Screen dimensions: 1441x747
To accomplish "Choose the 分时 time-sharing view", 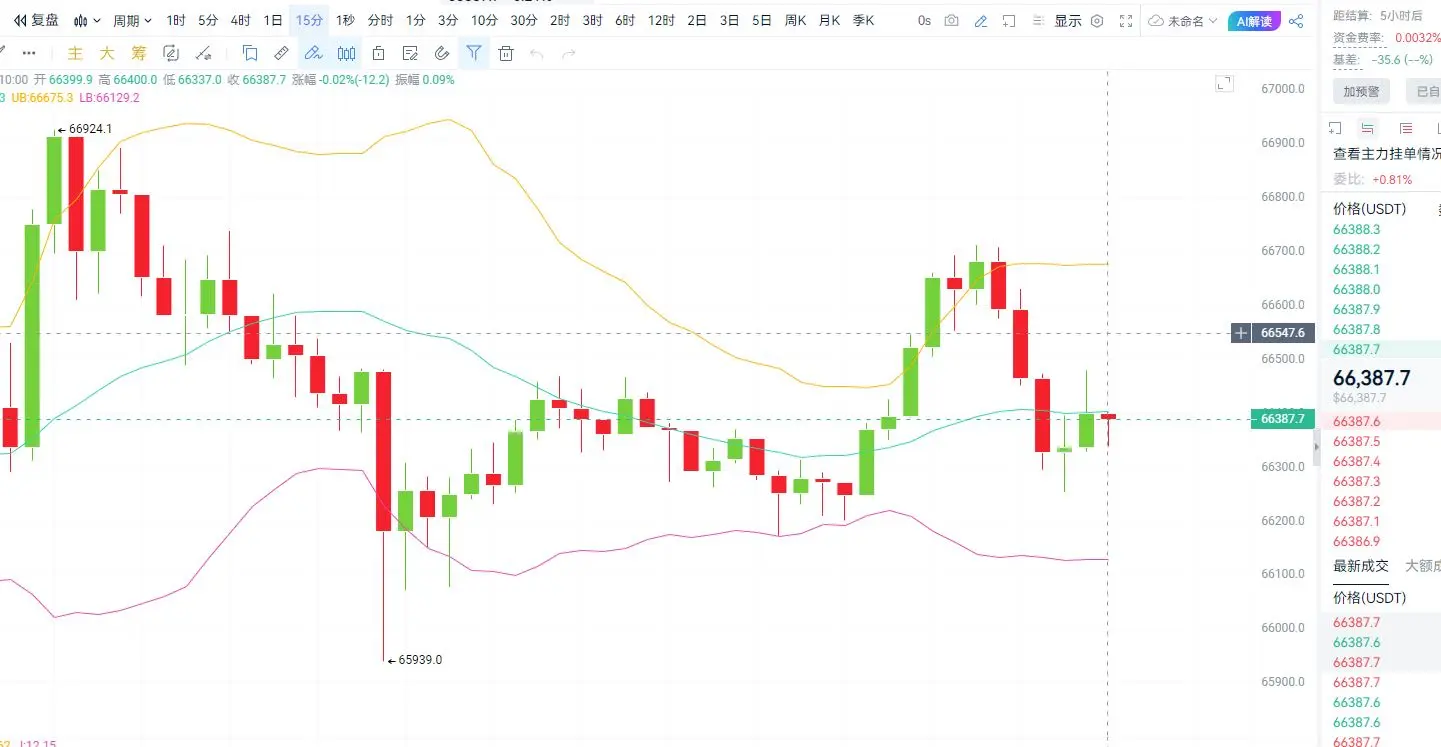I will [380, 20].
